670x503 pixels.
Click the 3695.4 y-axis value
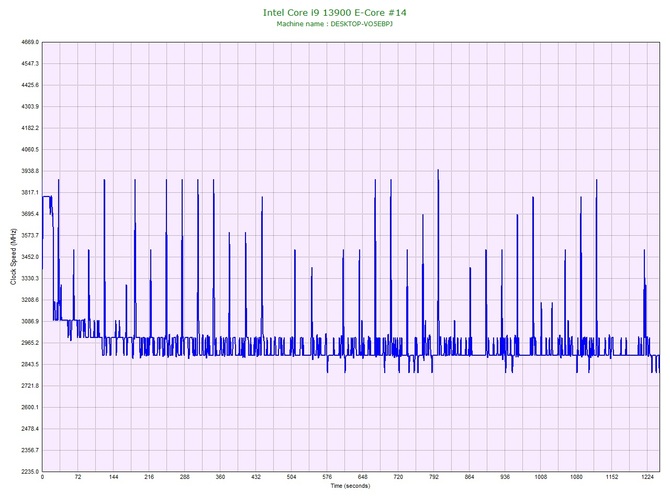coord(30,214)
